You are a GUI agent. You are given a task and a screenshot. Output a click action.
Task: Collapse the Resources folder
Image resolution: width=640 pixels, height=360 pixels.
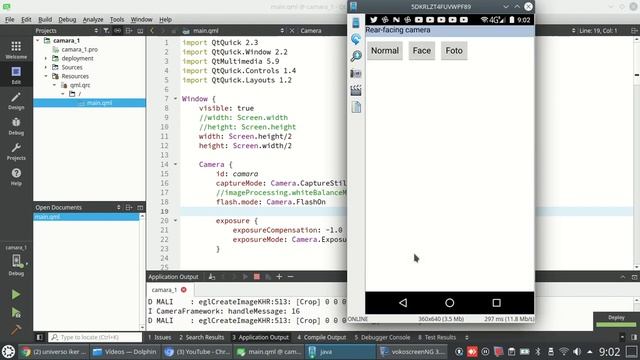[46, 76]
